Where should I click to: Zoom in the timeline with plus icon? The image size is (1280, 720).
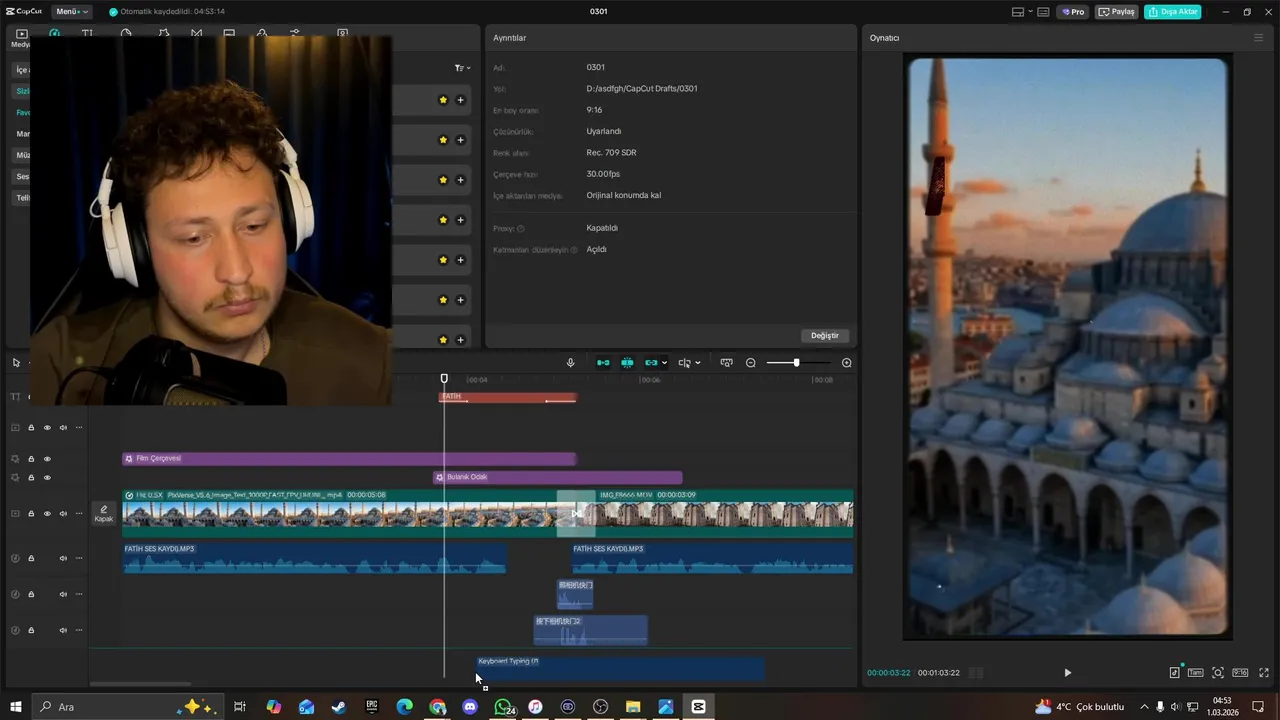847,363
